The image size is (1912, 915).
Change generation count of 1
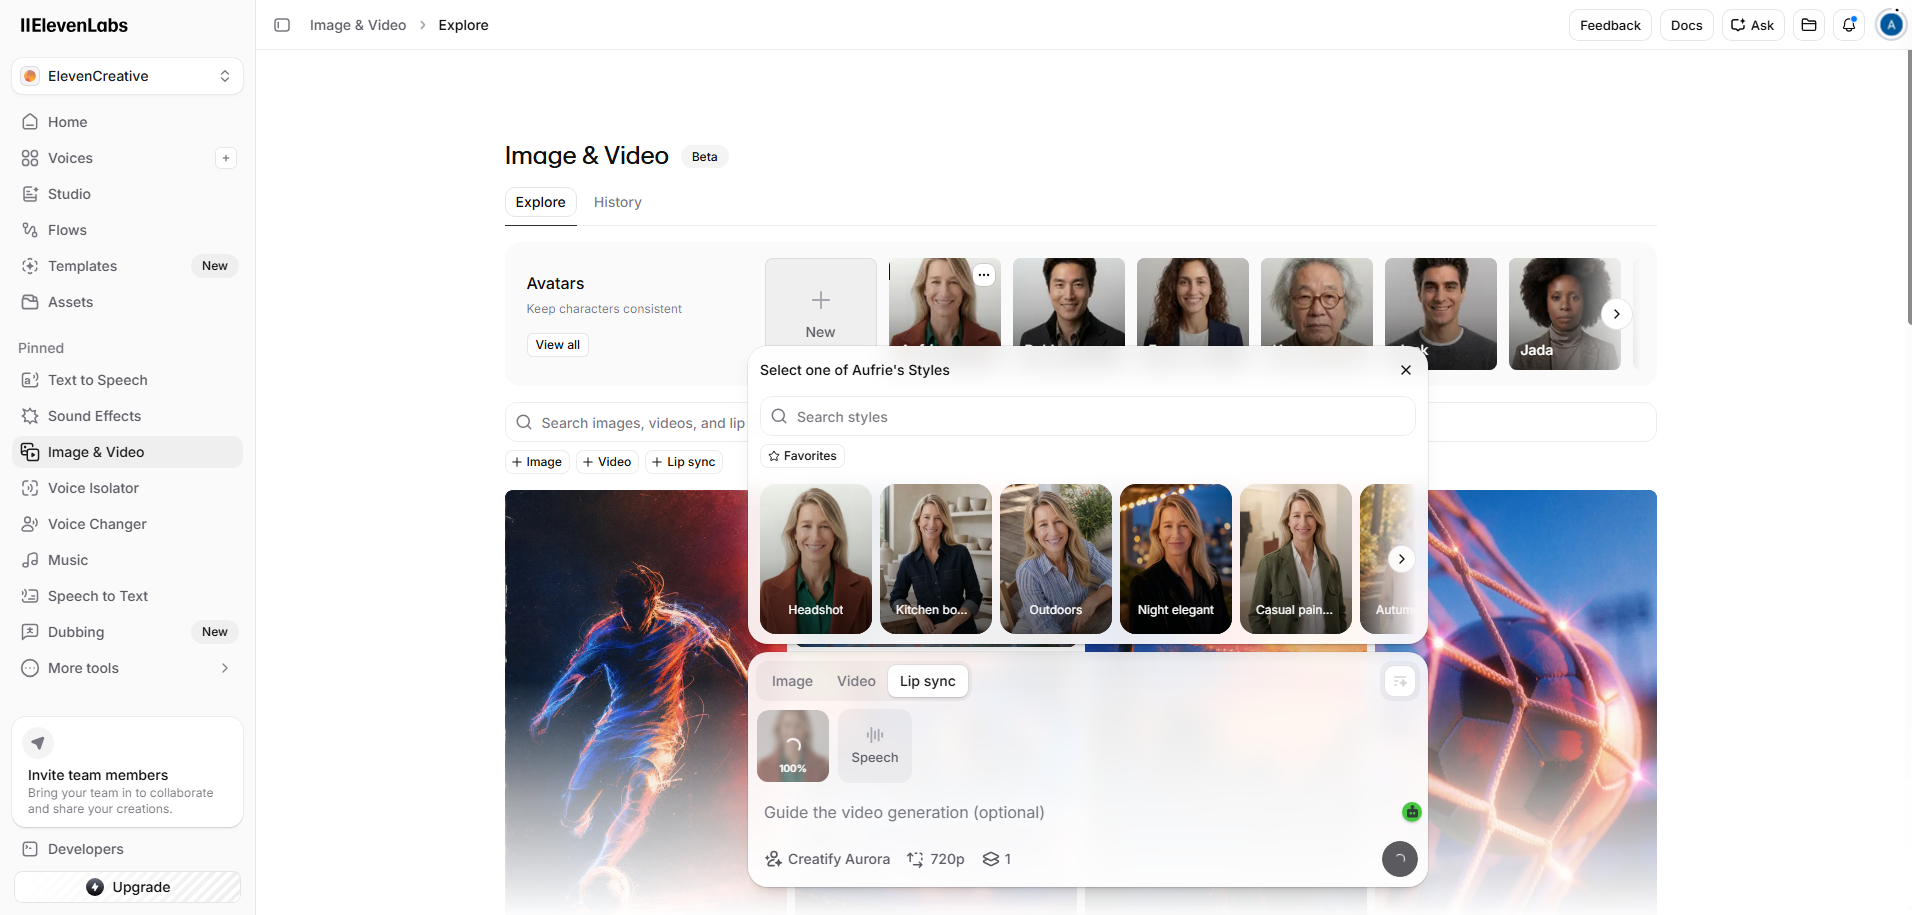tap(997, 859)
